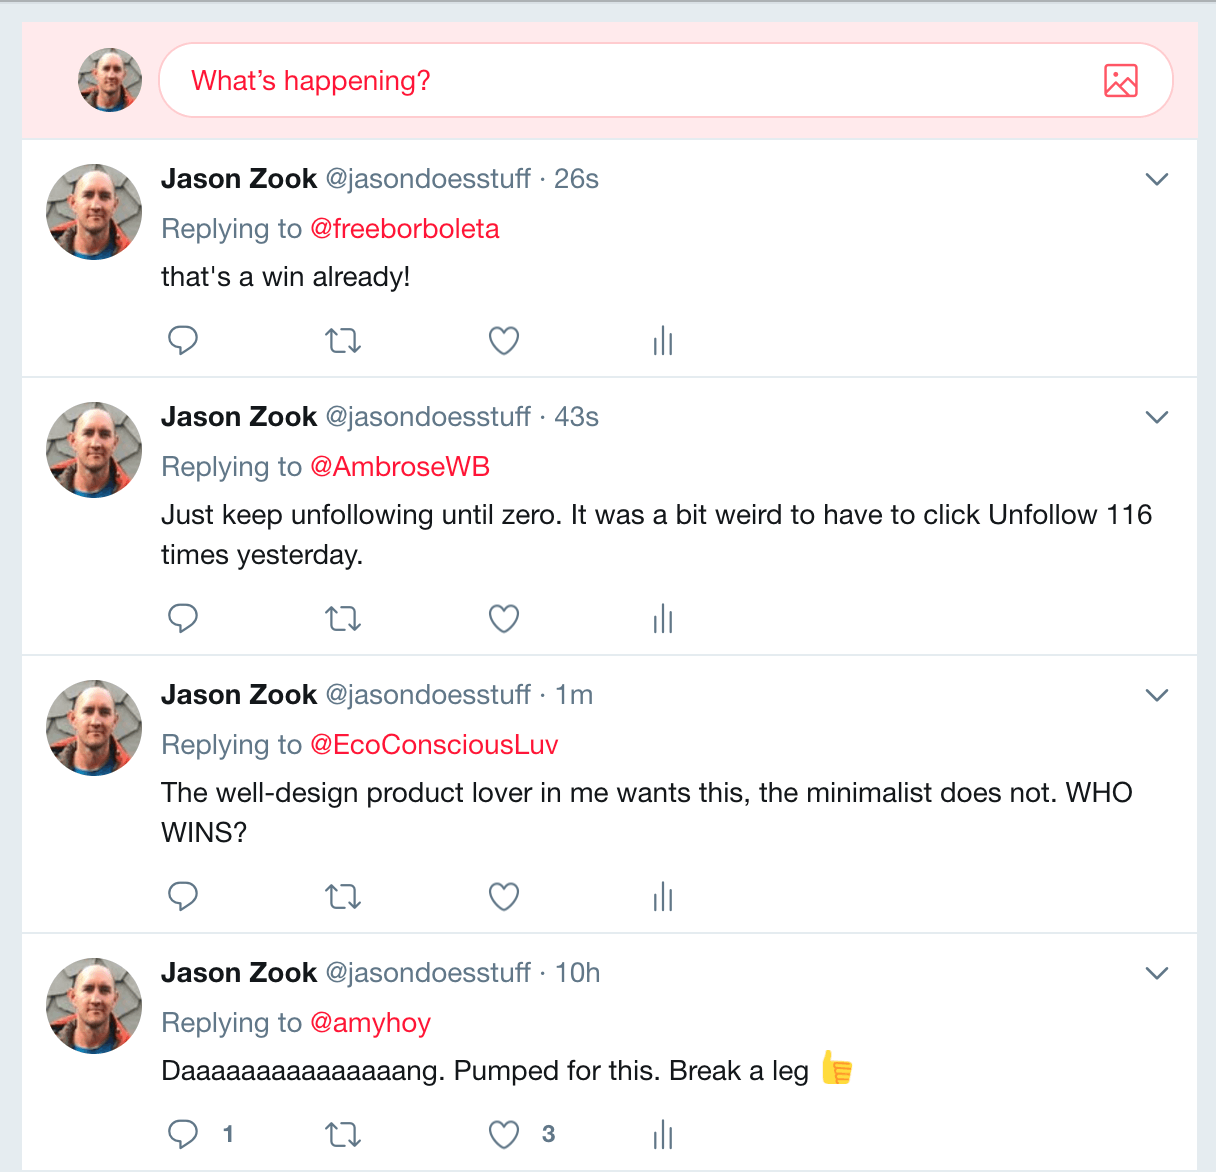Retweet the "Daaaaaaaaaaaaaaang" tweet

point(343,1134)
